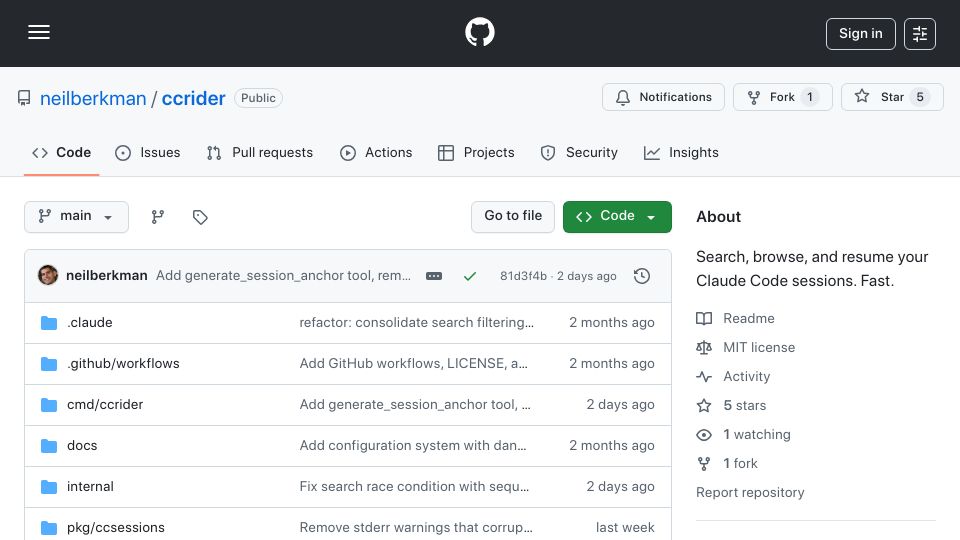
Task: Click the eye icon beside 1 watching
Action: tap(704, 435)
